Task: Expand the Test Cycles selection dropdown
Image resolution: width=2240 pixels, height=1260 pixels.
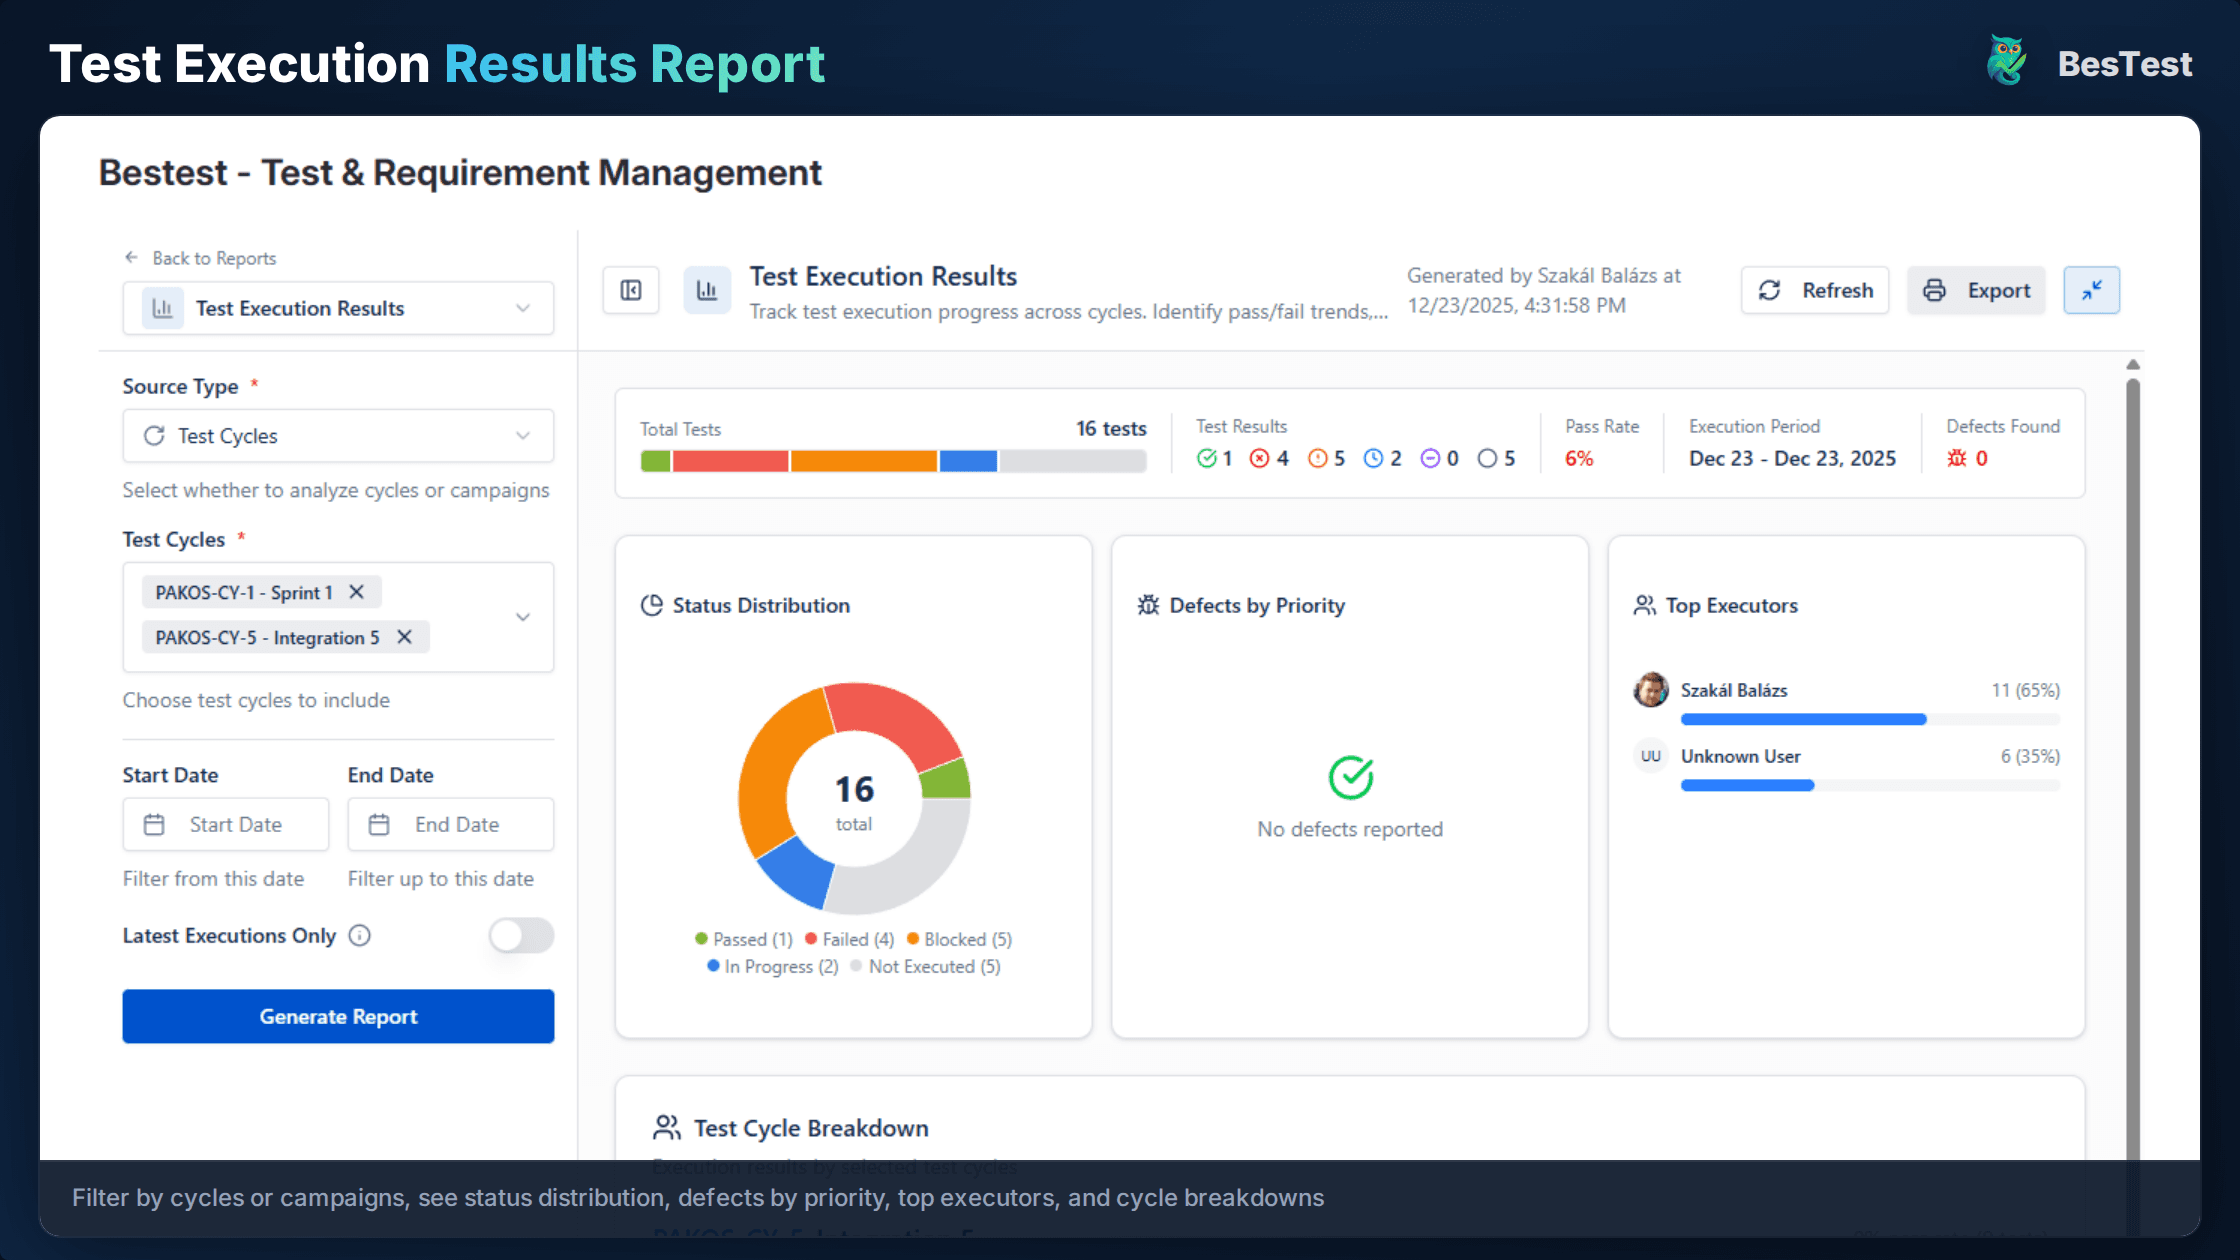Action: click(x=523, y=617)
